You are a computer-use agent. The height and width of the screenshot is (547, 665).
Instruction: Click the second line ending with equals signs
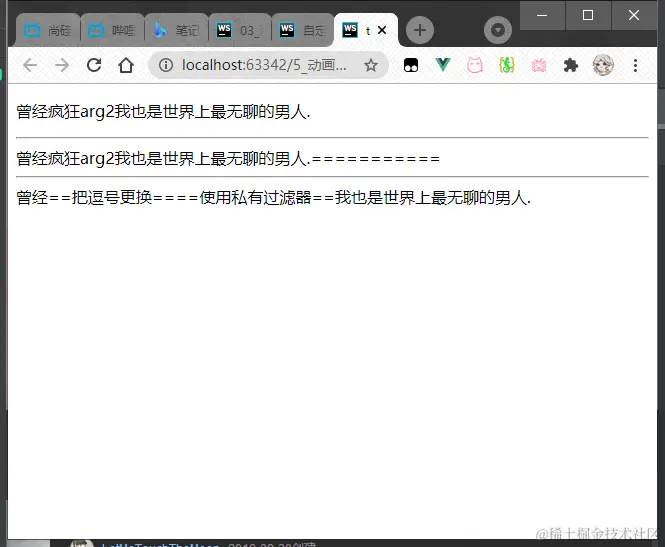pyautogui.click(x=228, y=159)
